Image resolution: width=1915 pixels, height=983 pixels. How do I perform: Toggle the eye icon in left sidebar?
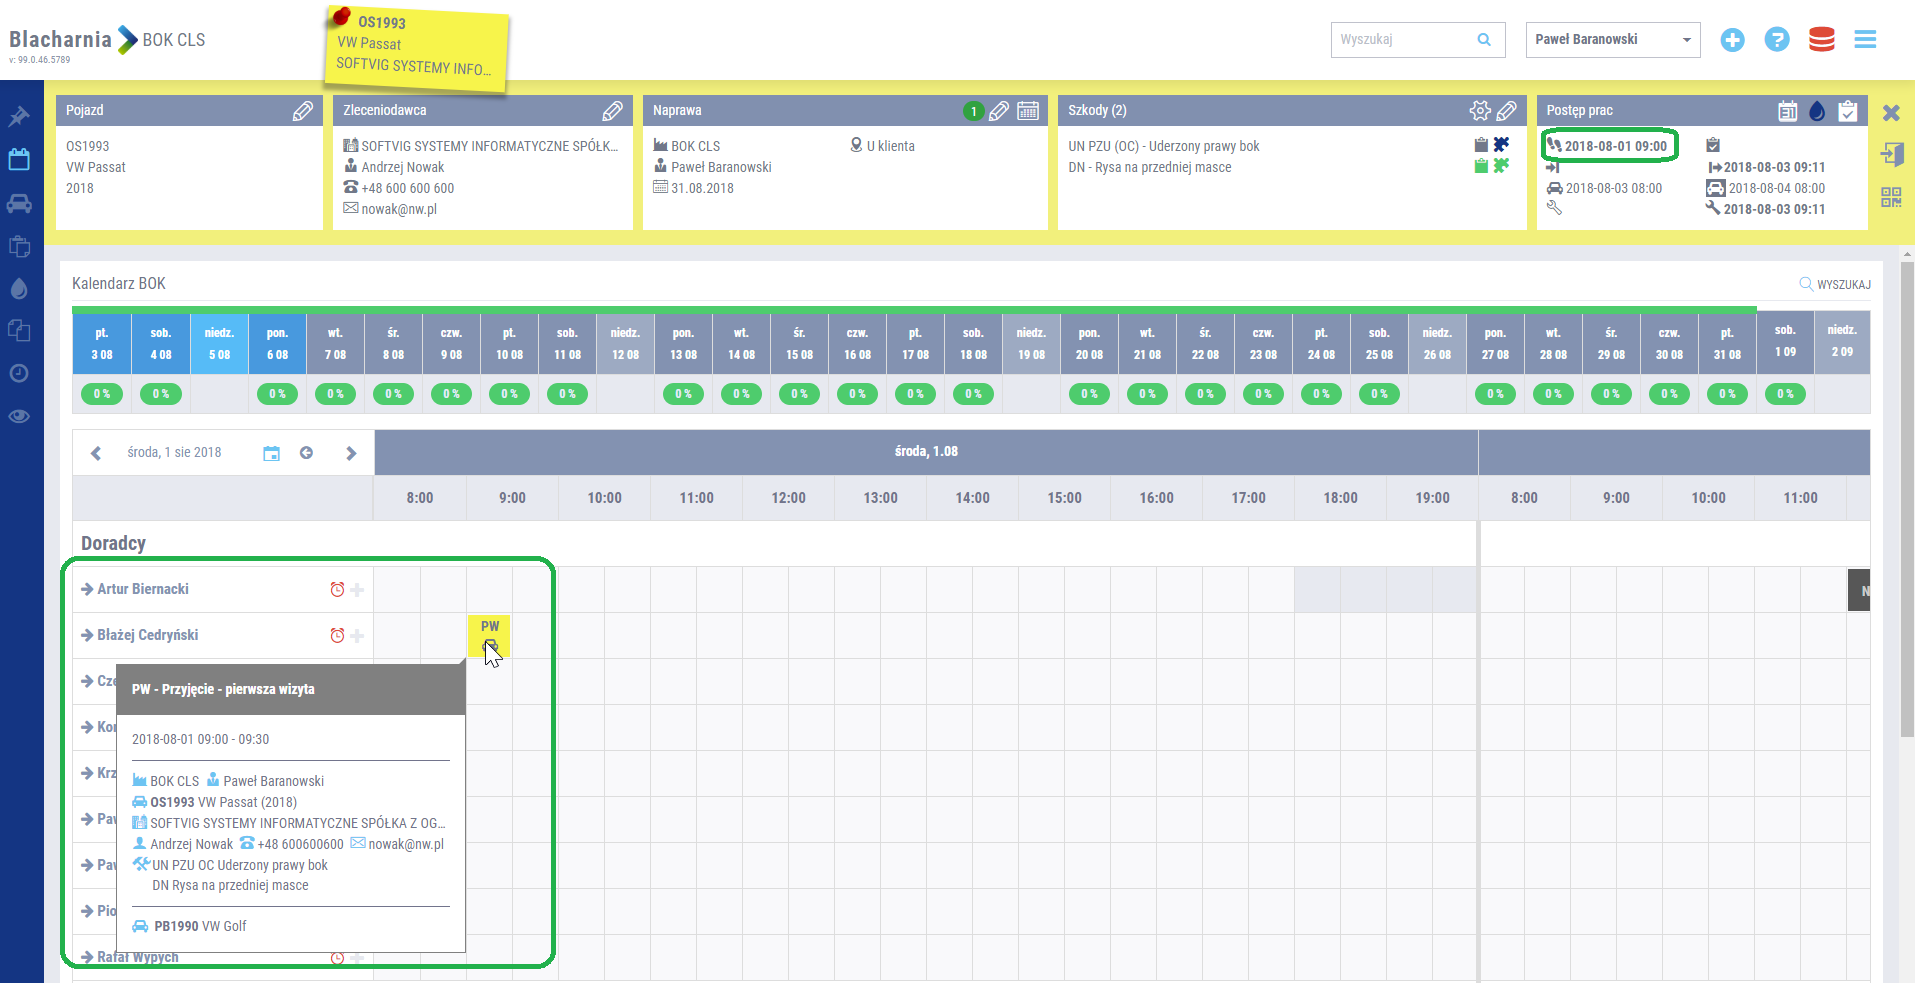19,416
